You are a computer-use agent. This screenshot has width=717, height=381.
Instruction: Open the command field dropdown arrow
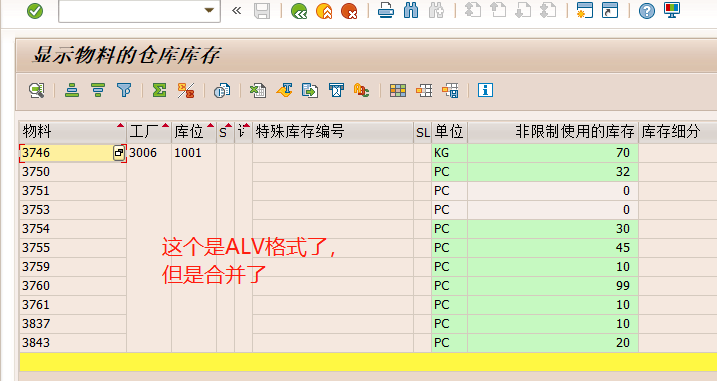coord(209,11)
